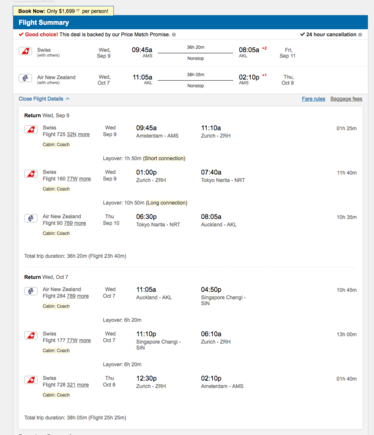
Task: Click the Book Now price banner
Action: [63, 11]
